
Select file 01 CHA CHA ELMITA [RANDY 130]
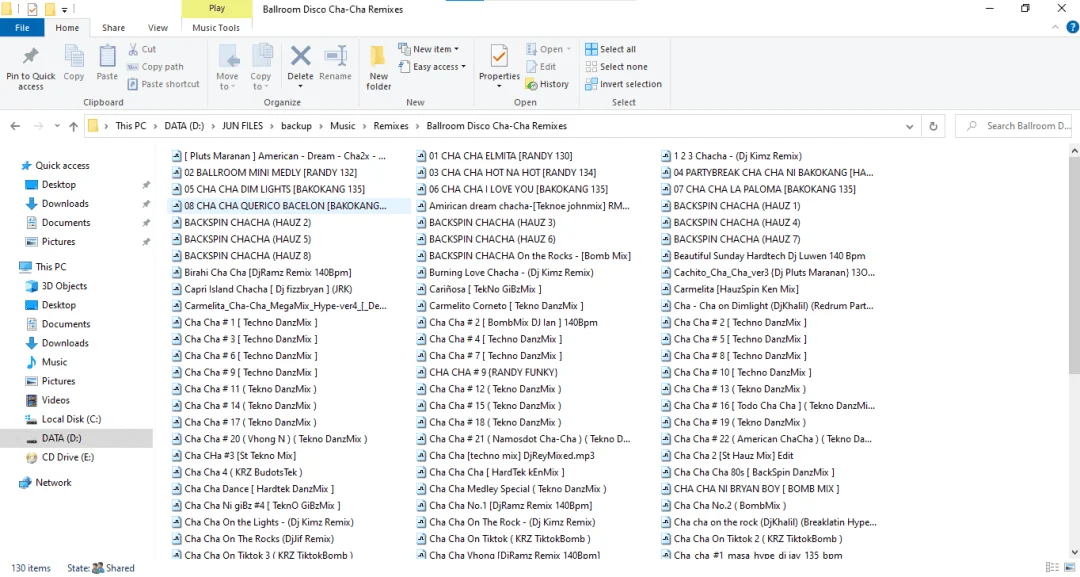click(500, 156)
